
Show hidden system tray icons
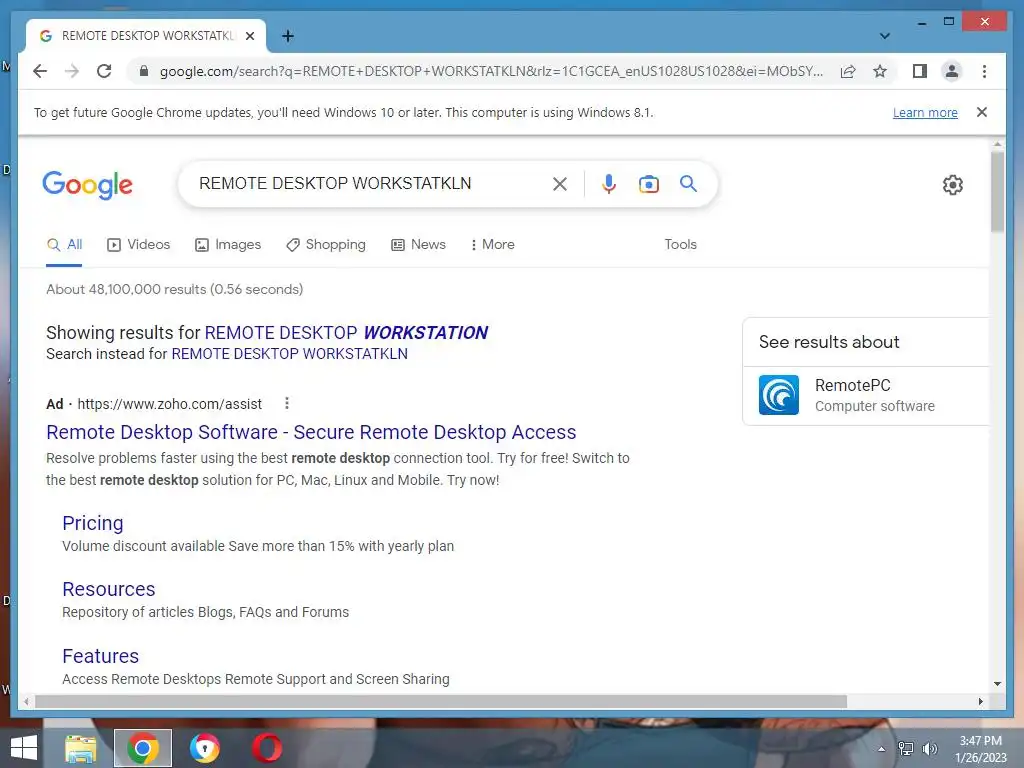click(x=882, y=749)
